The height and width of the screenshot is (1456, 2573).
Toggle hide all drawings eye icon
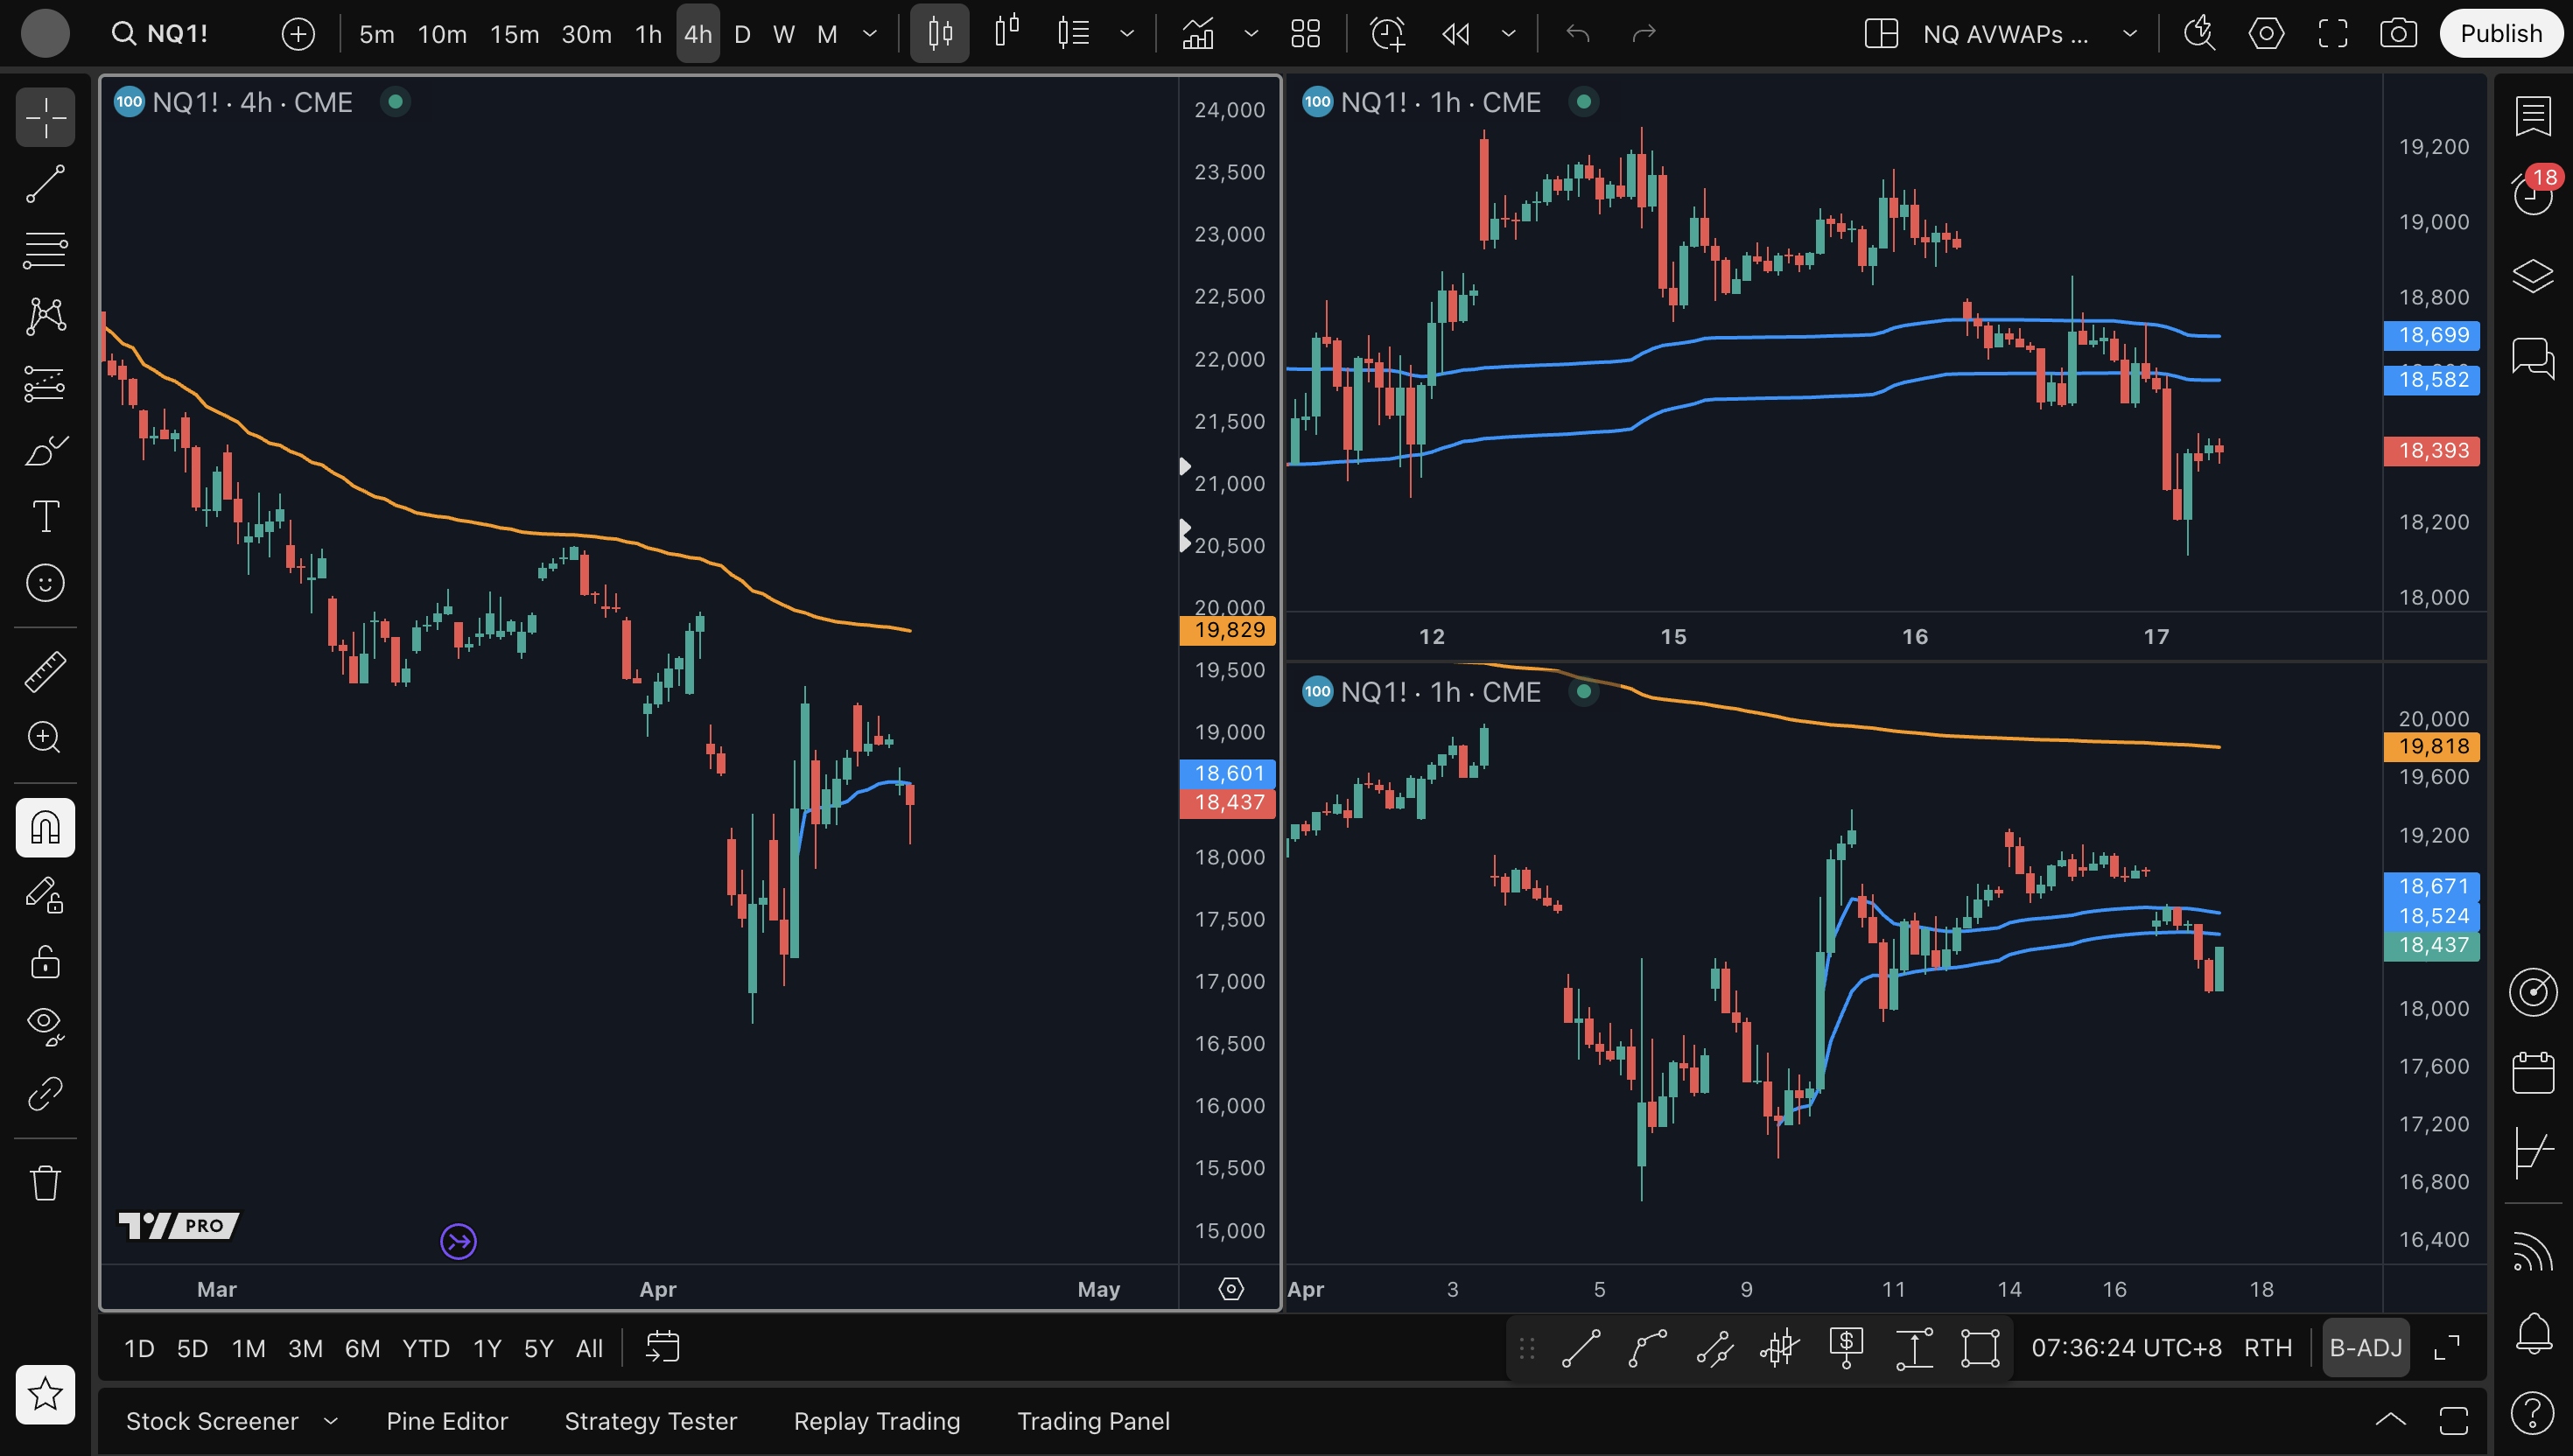pyautogui.click(x=45, y=1024)
